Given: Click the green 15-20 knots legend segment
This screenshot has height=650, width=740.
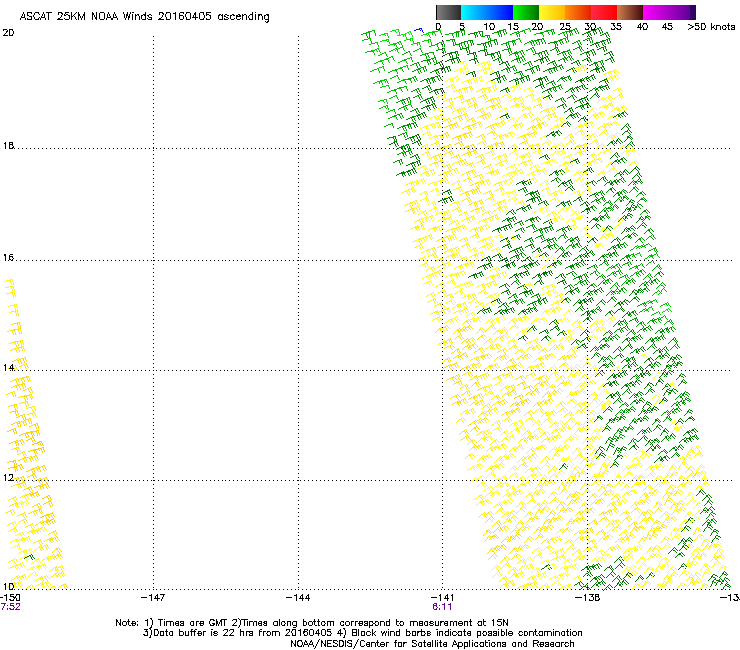Looking at the screenshot, I should pyautogui.click(x=526, y=12).
